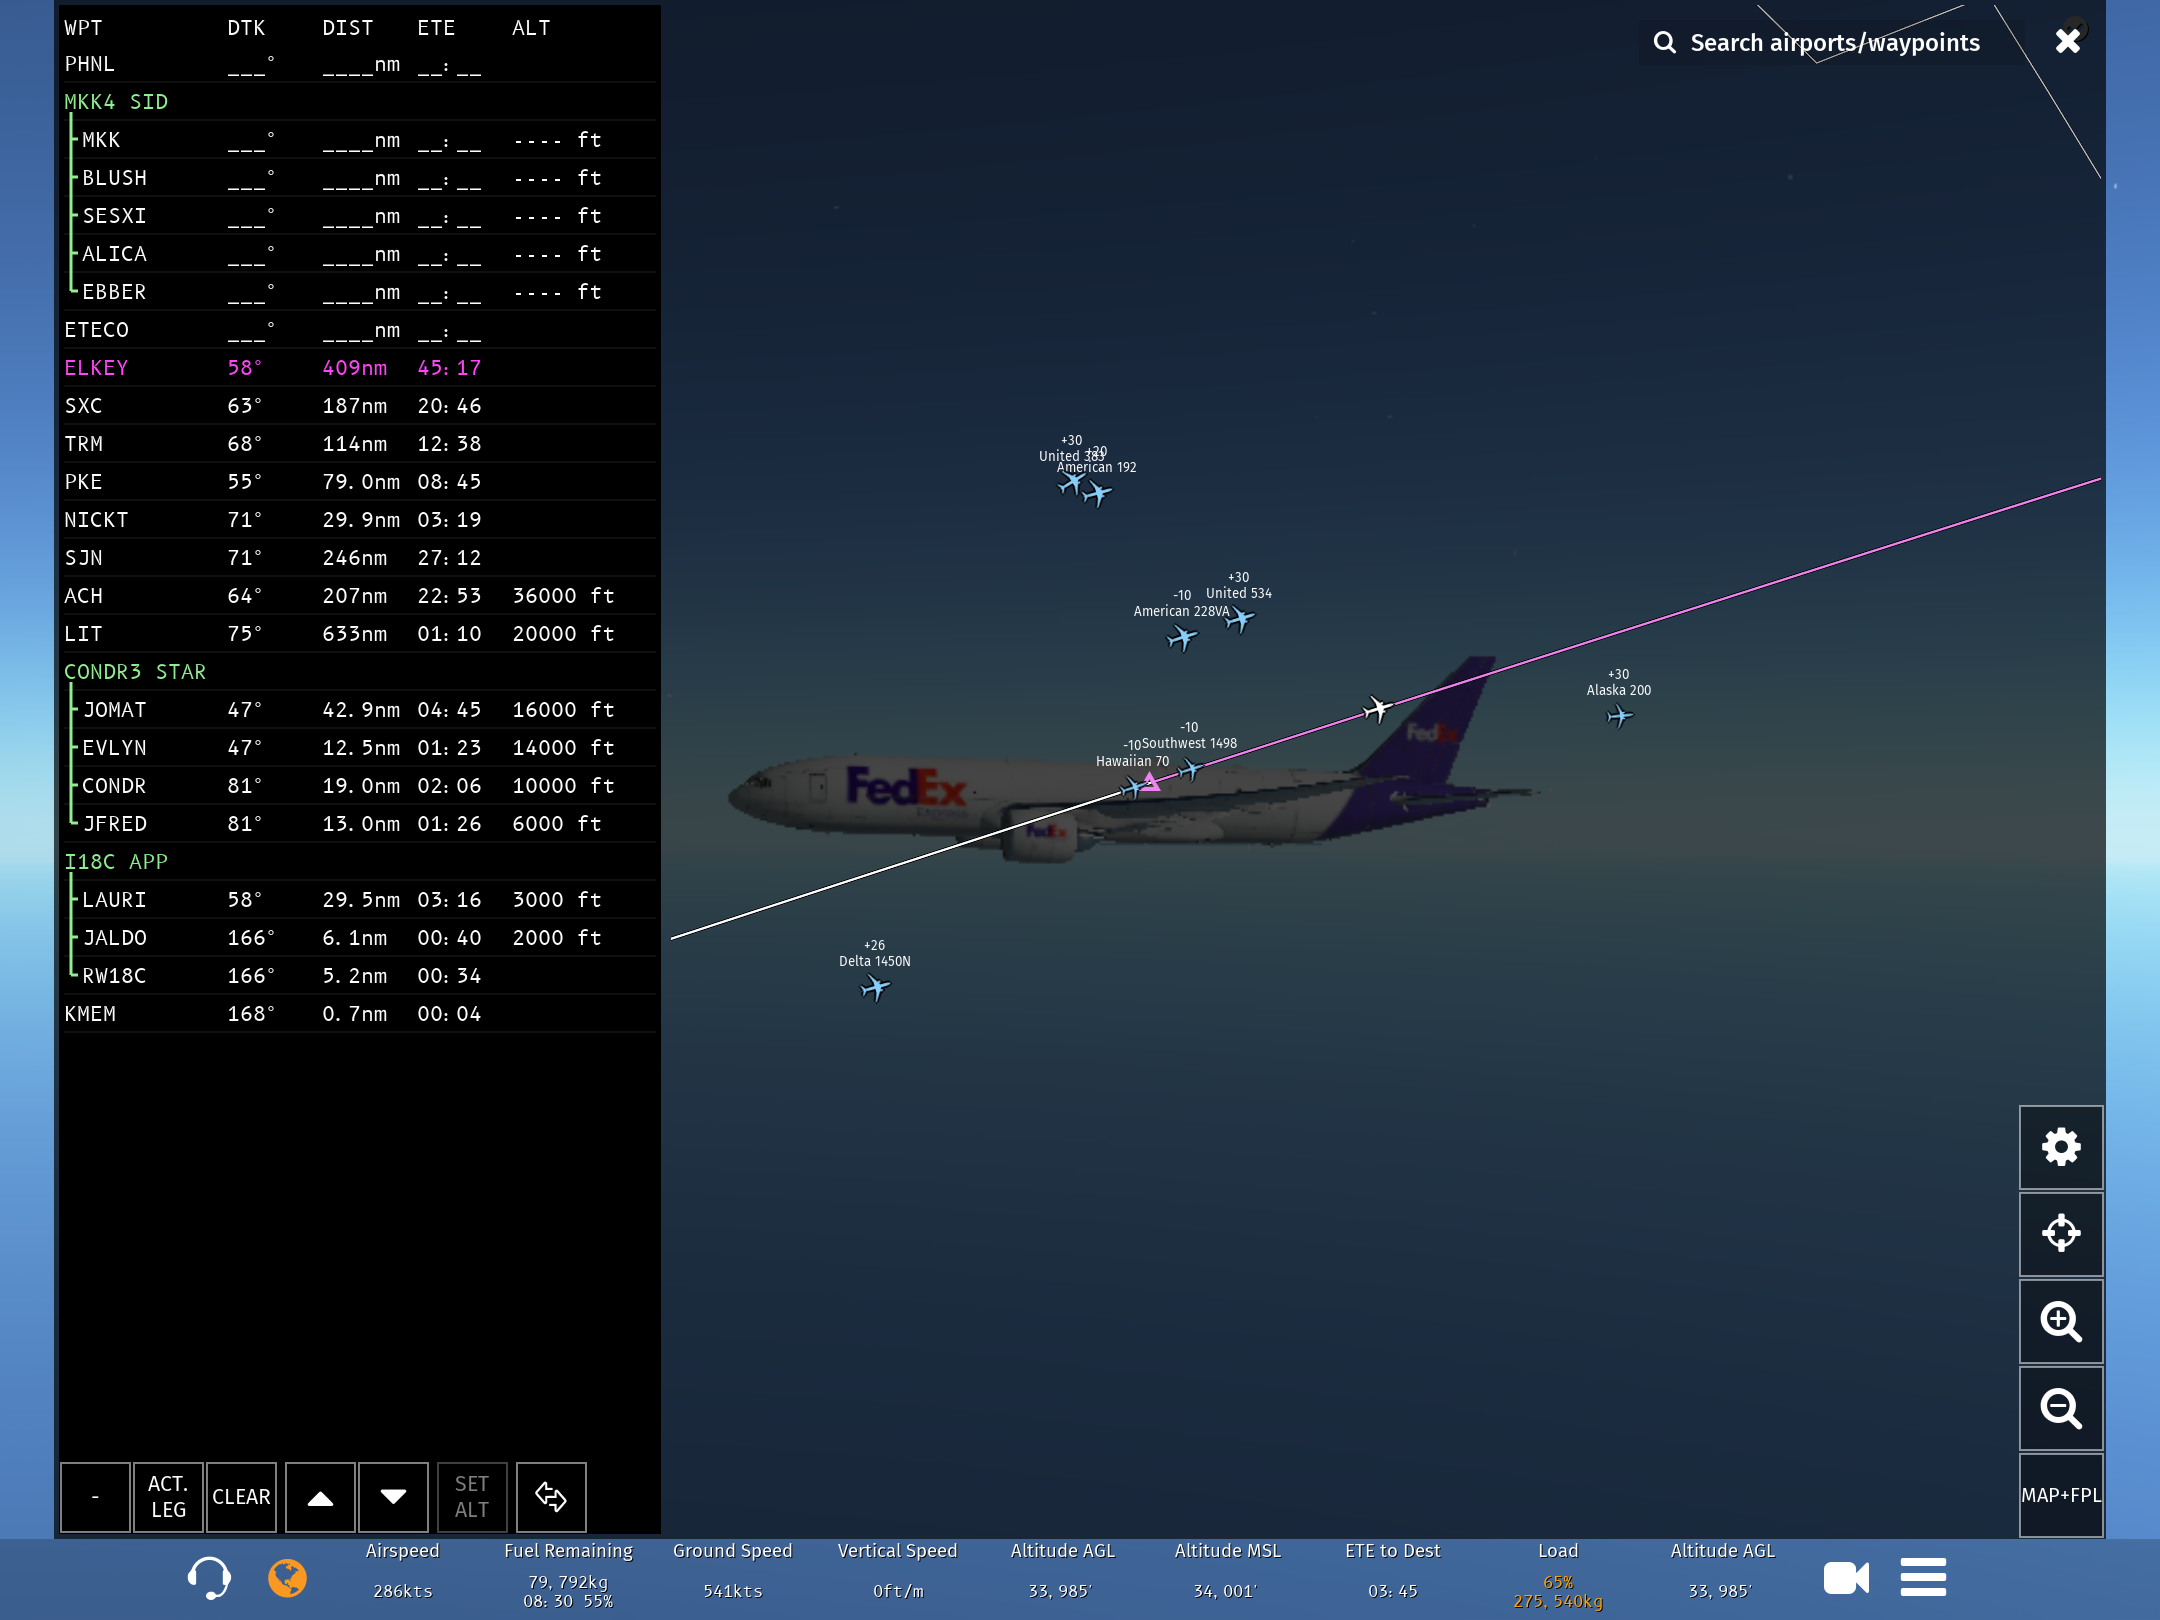Toggle the MAP+FPL view mode

[x=2060, y=1495]
